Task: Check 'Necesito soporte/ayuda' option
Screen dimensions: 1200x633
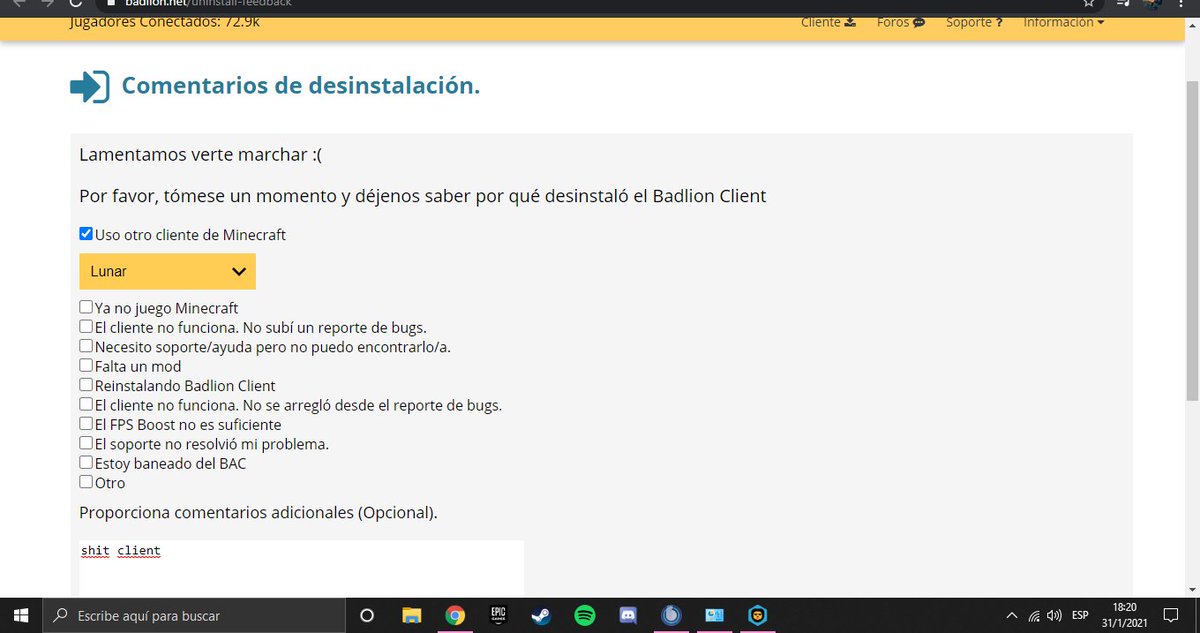Action: click(x=86, y=346)
